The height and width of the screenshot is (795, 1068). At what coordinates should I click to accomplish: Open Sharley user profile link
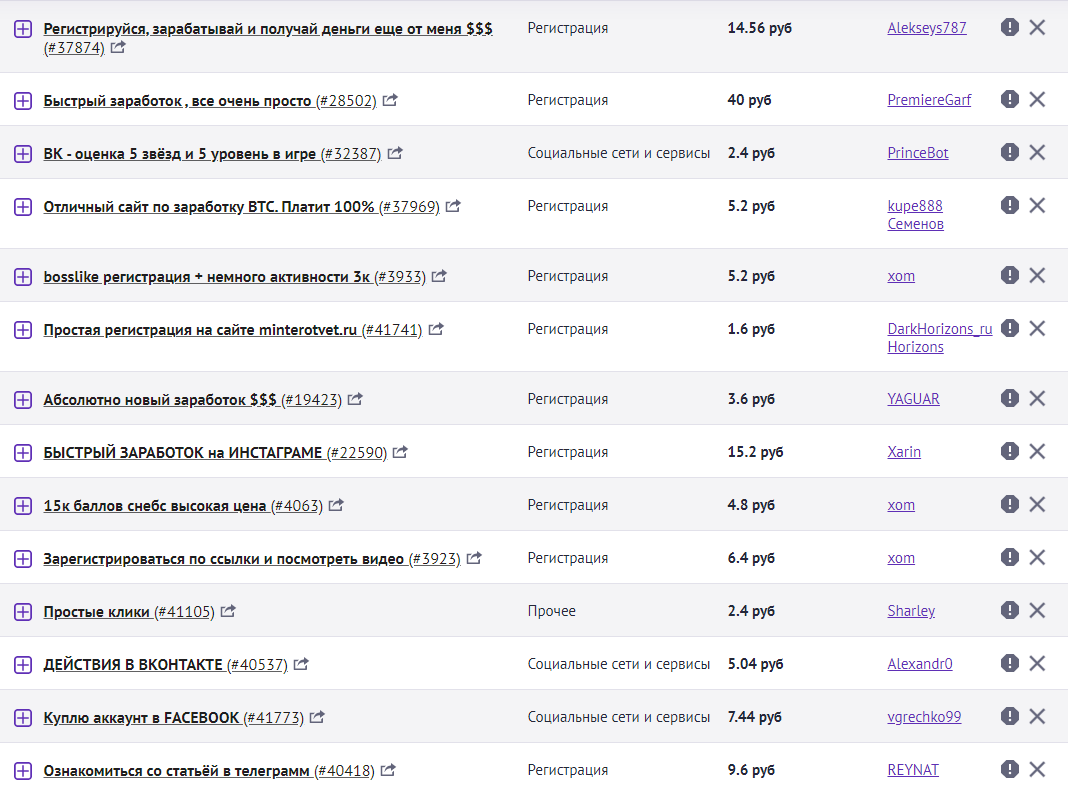click(911, 611)
